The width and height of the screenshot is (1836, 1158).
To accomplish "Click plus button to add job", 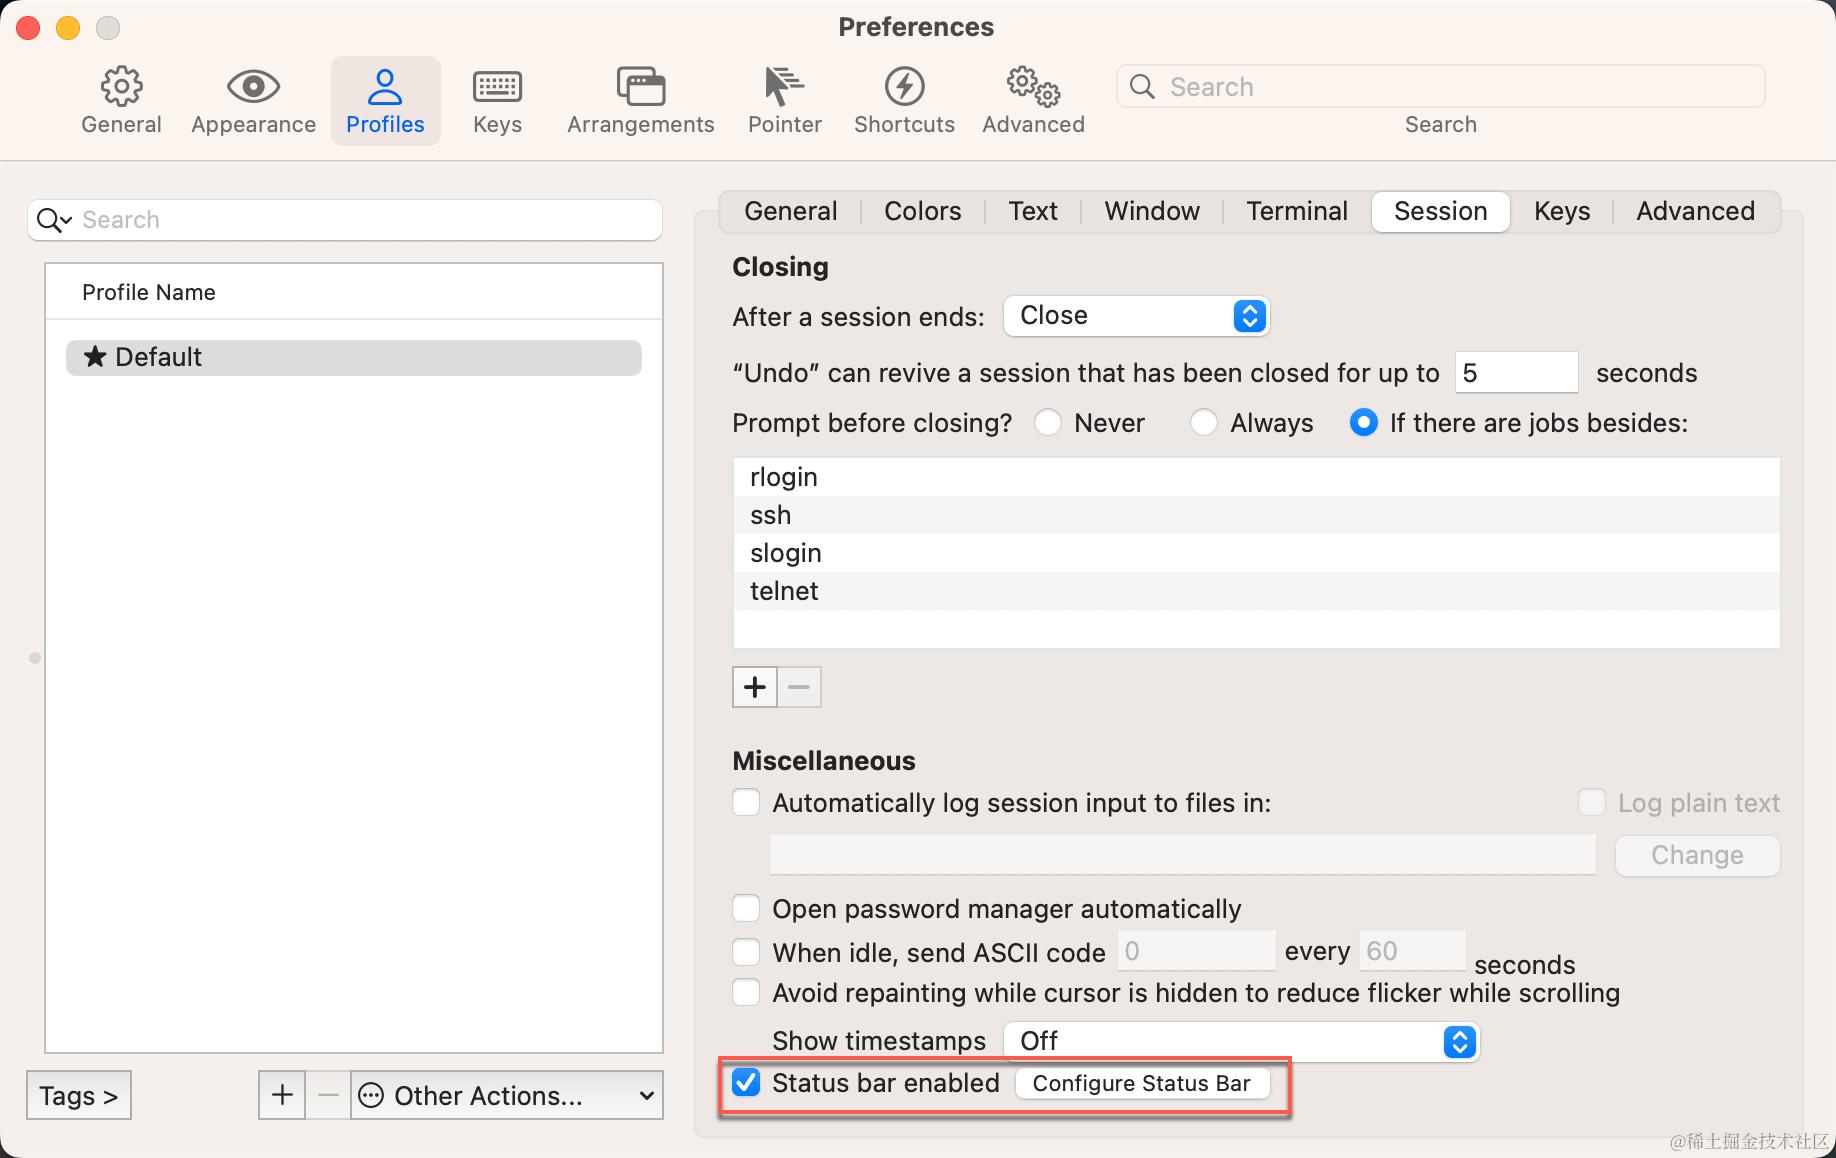I will [x=755, y=687].
